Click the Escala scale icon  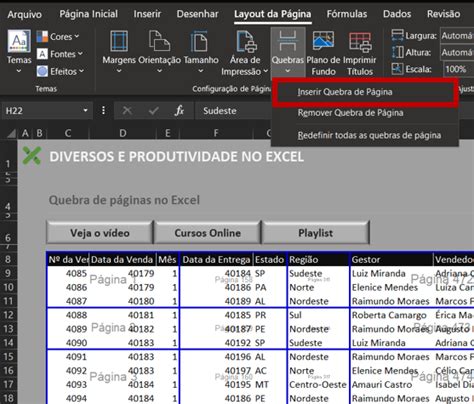coord(397,69)
